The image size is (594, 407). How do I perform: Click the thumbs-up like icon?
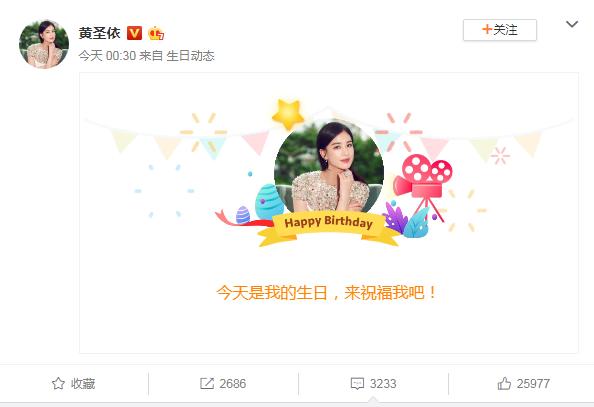[504, 384]
